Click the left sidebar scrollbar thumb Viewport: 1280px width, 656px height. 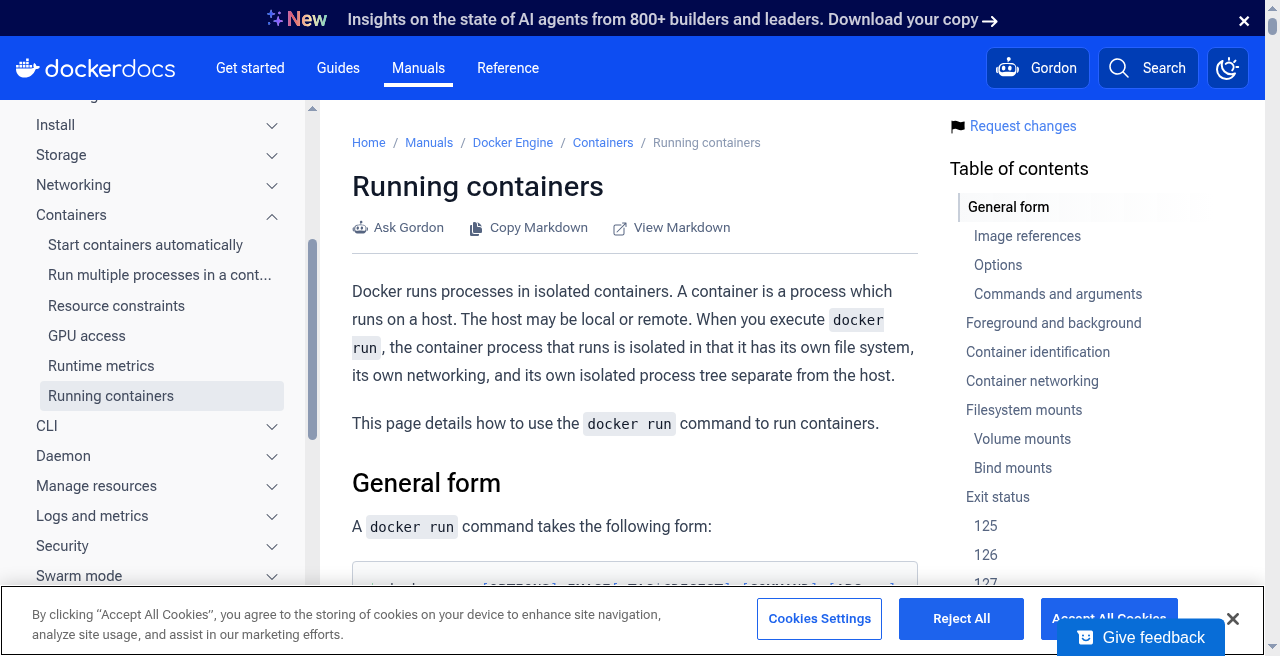[312, 340]
